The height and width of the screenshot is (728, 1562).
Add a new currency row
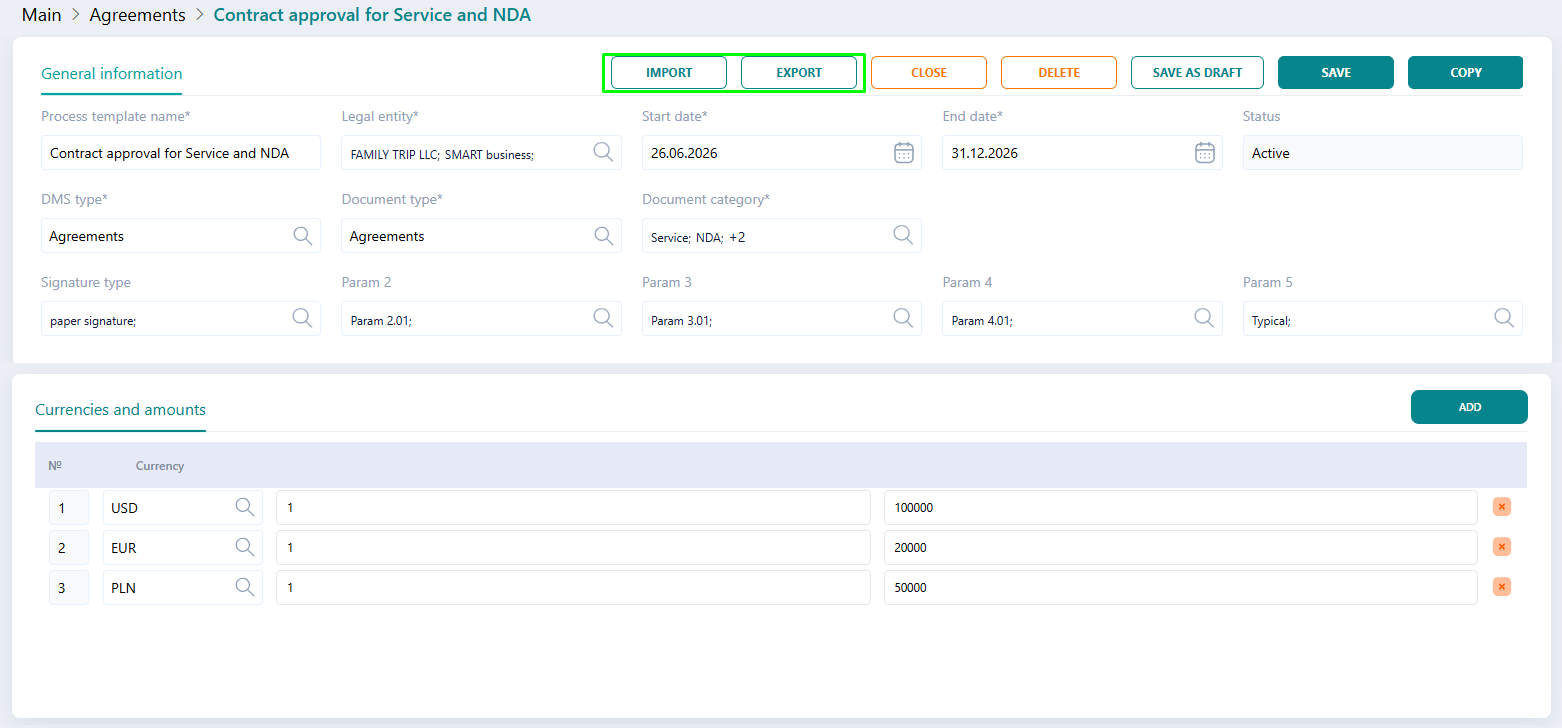[x=1469, y=407]
